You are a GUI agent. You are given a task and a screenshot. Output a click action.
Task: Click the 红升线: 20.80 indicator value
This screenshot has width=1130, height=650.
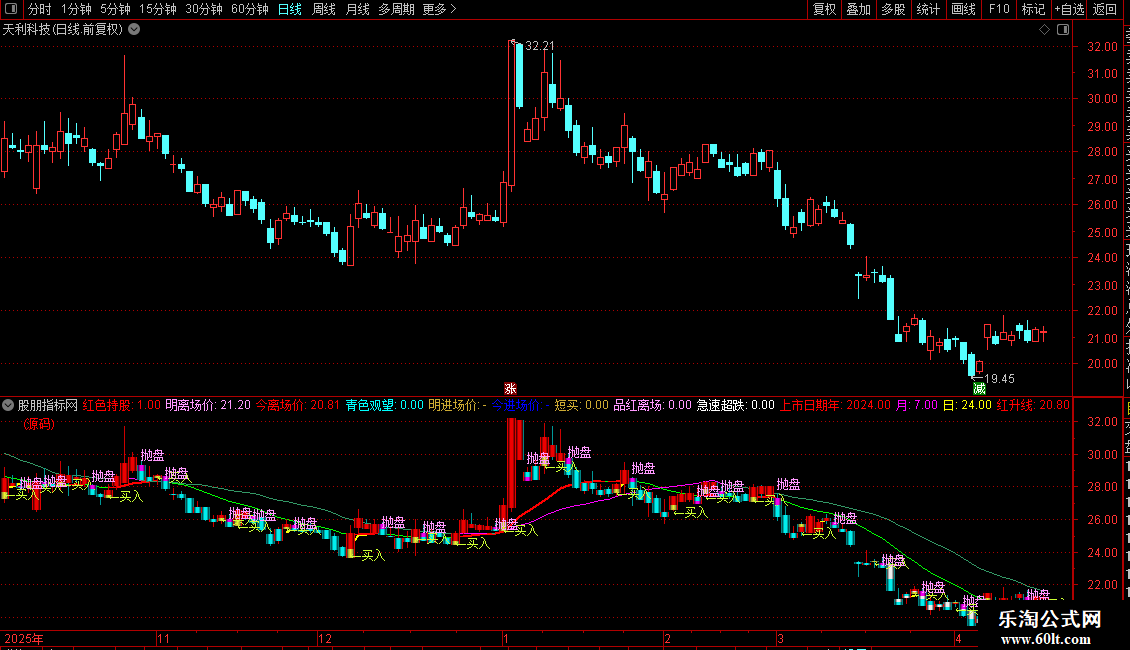point(1033,405)
